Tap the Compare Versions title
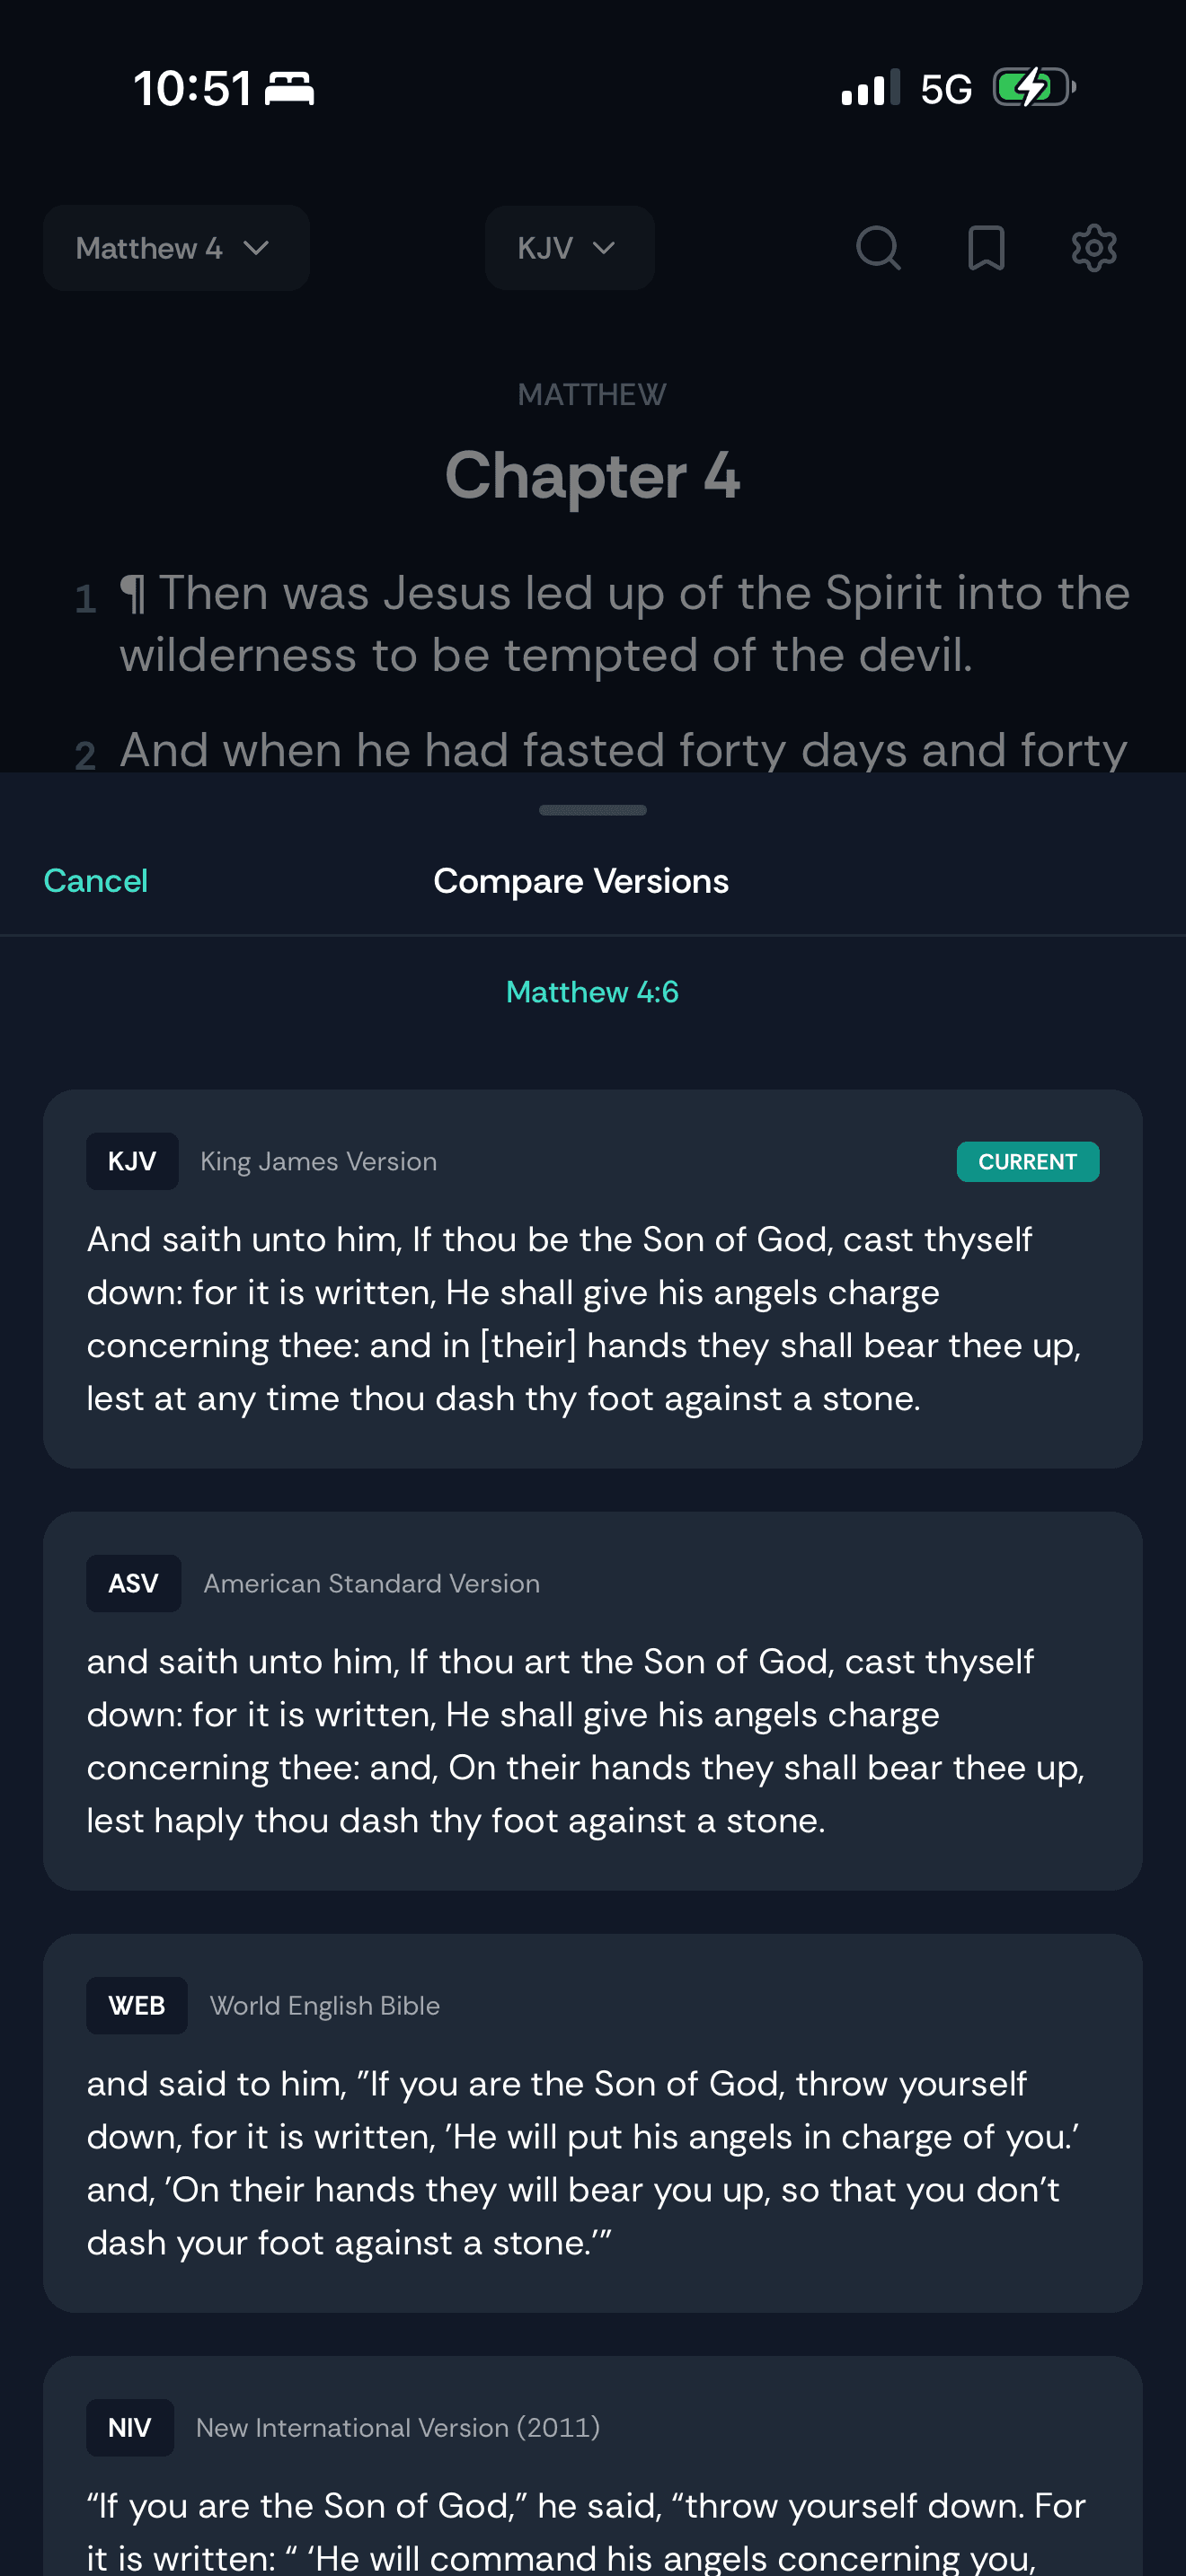This screenshot has height=2576, width=1186. coord(580,881)
